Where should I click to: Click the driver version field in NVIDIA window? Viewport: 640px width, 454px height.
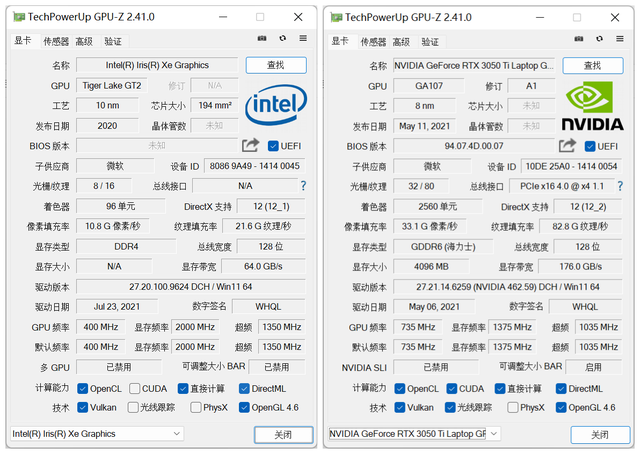pyautogui.click(x=507, y=287)
